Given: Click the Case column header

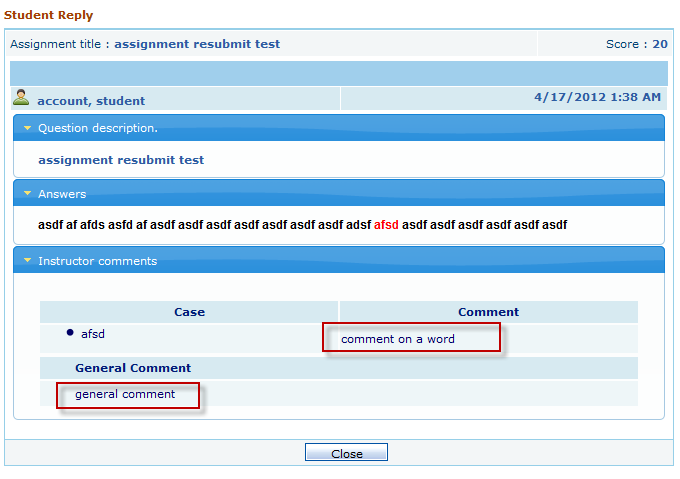Looking at the screenshot, I should click(189, 312).
